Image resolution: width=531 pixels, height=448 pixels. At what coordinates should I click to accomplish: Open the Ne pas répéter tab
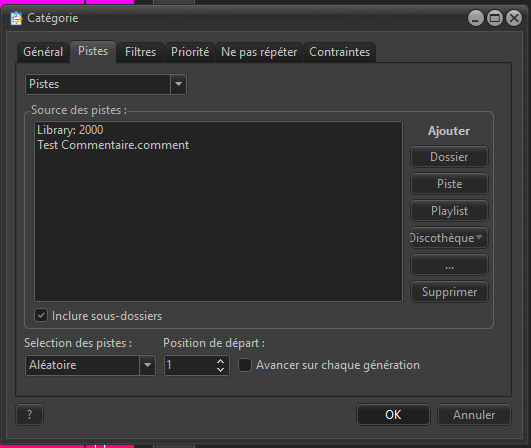pyautogui.click(x=259, y=52)
